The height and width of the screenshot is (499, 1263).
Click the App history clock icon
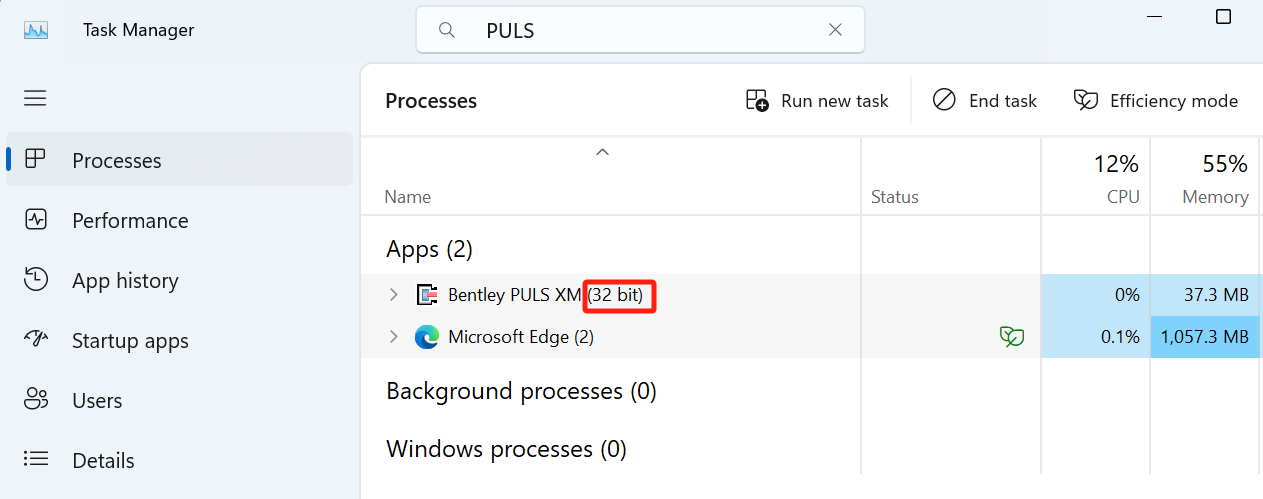coord(36,280)
